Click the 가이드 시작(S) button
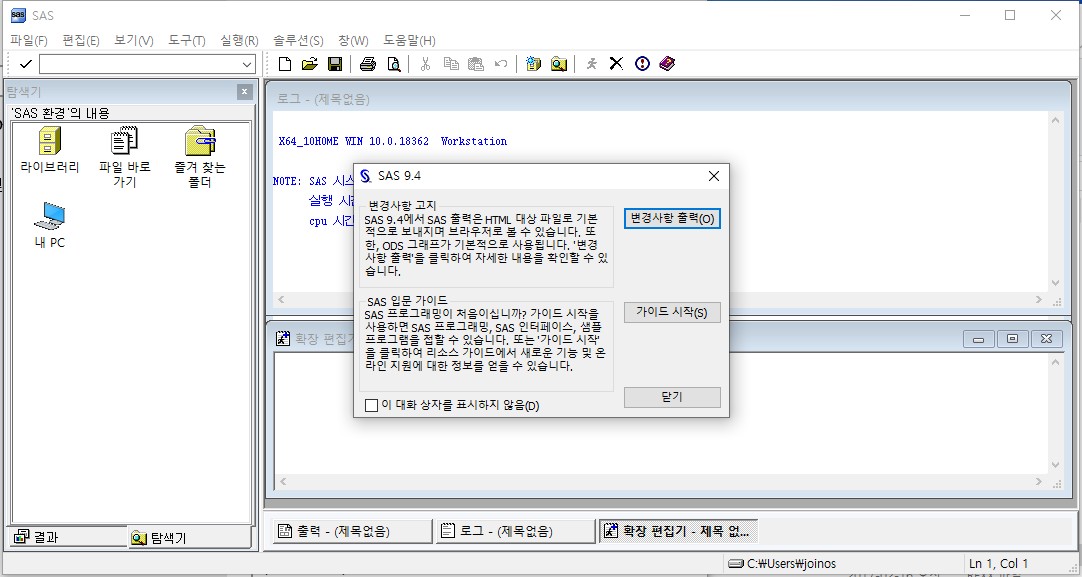This screenshot has height=577, width=1082. tap(672, 313)
